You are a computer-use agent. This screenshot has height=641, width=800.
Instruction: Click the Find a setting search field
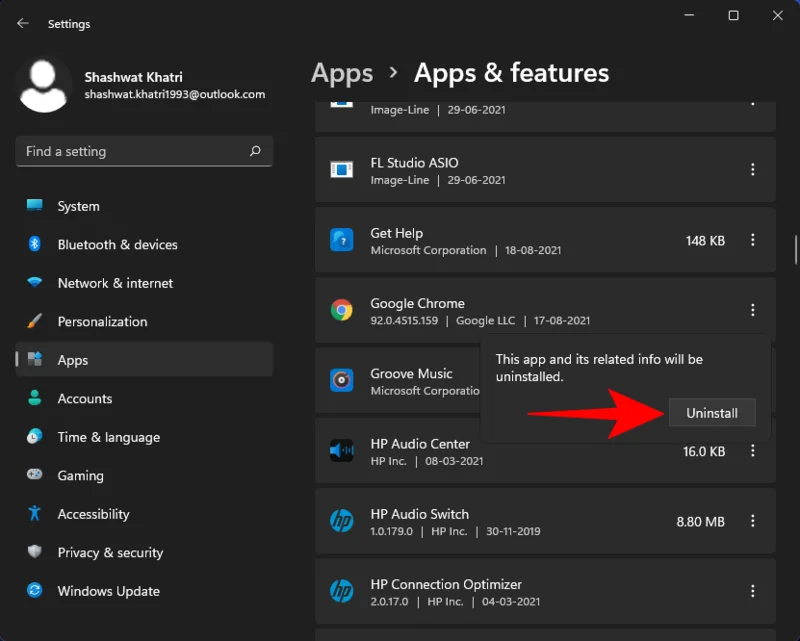[144, 151]
